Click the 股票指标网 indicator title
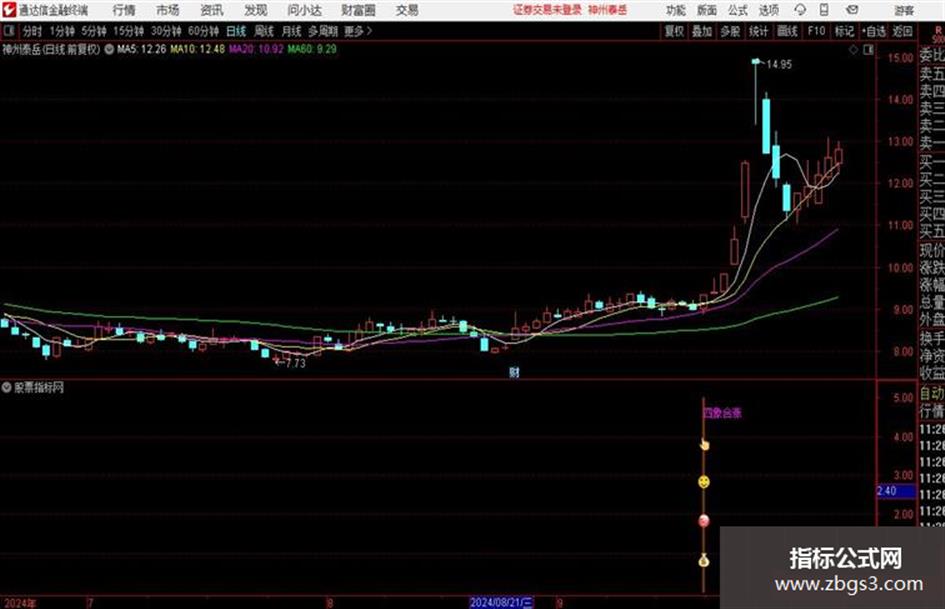This screenshot has width=945, height=609. (x=39, y=388)
